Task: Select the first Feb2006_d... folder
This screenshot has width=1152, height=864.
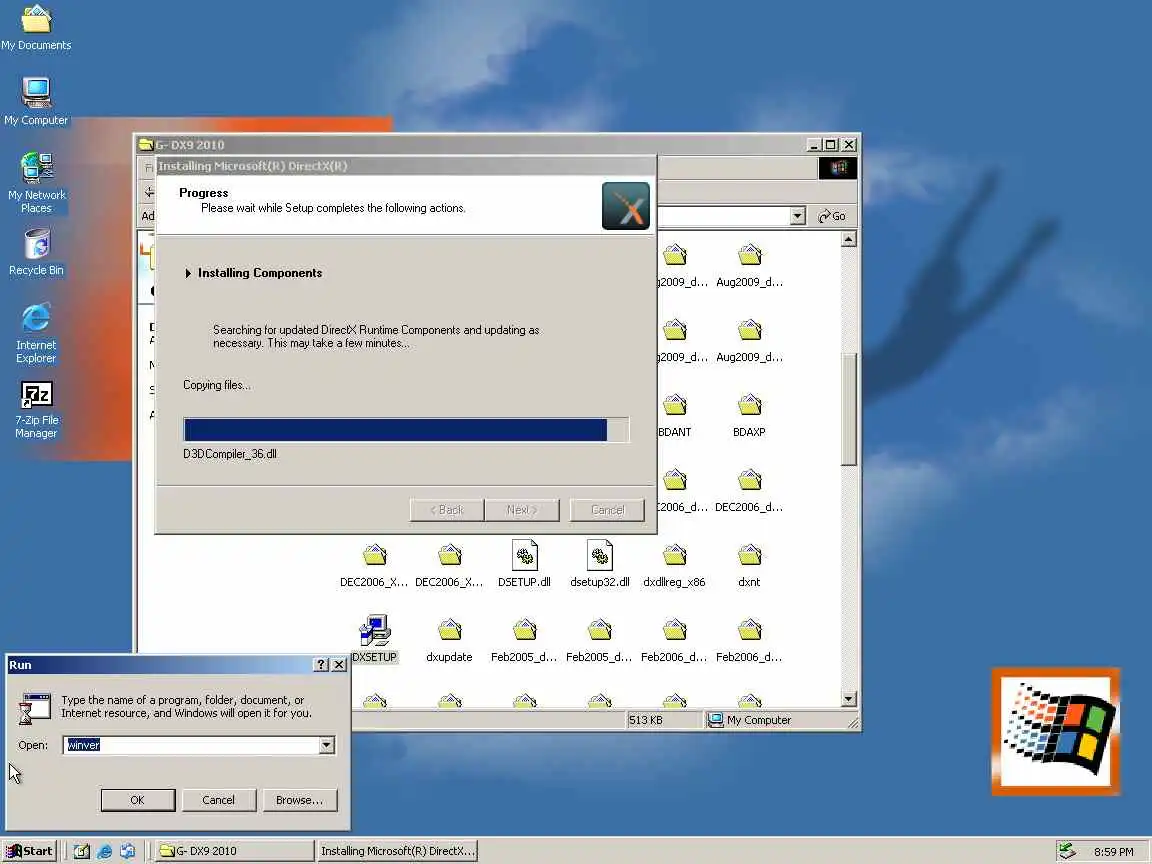Action: 674,641
